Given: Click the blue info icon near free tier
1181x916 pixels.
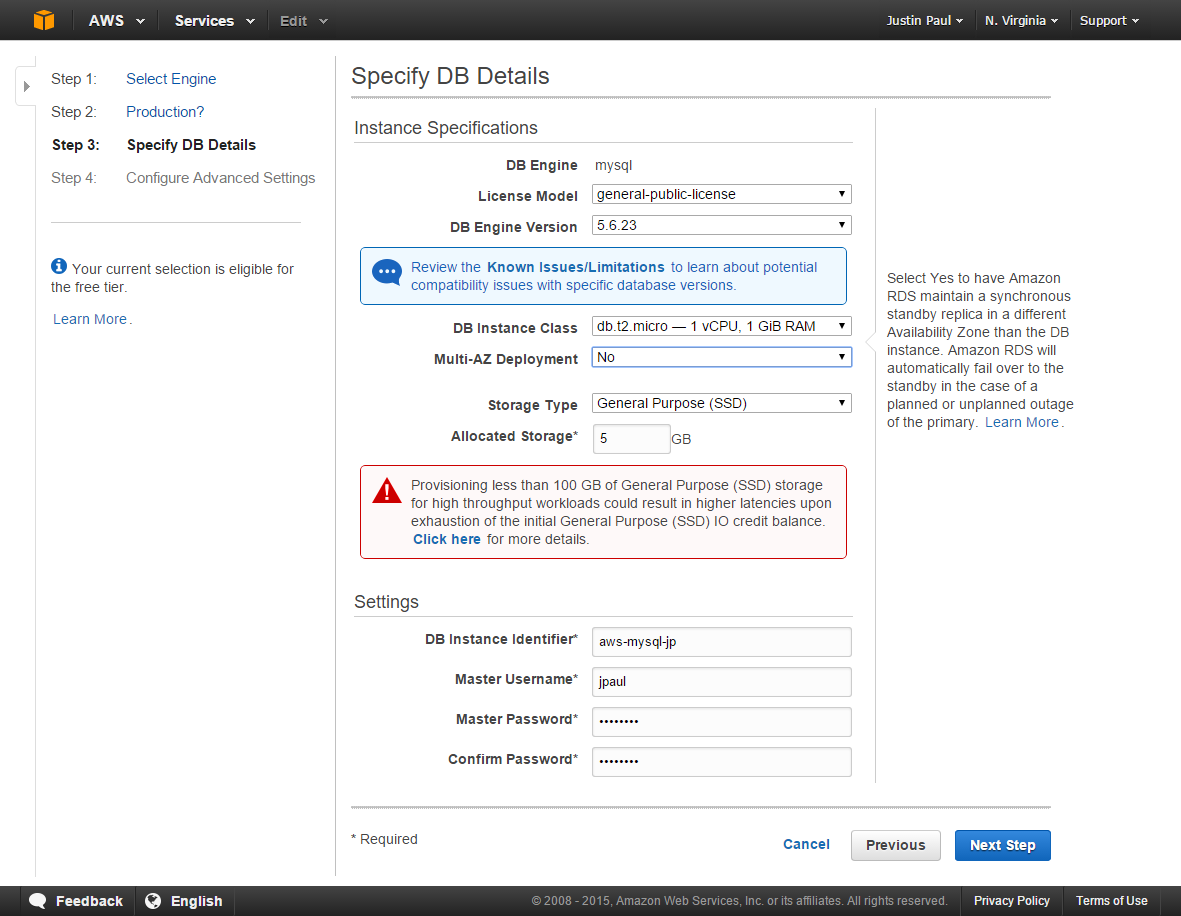Looking at the screenshot, I should (59, 266).
